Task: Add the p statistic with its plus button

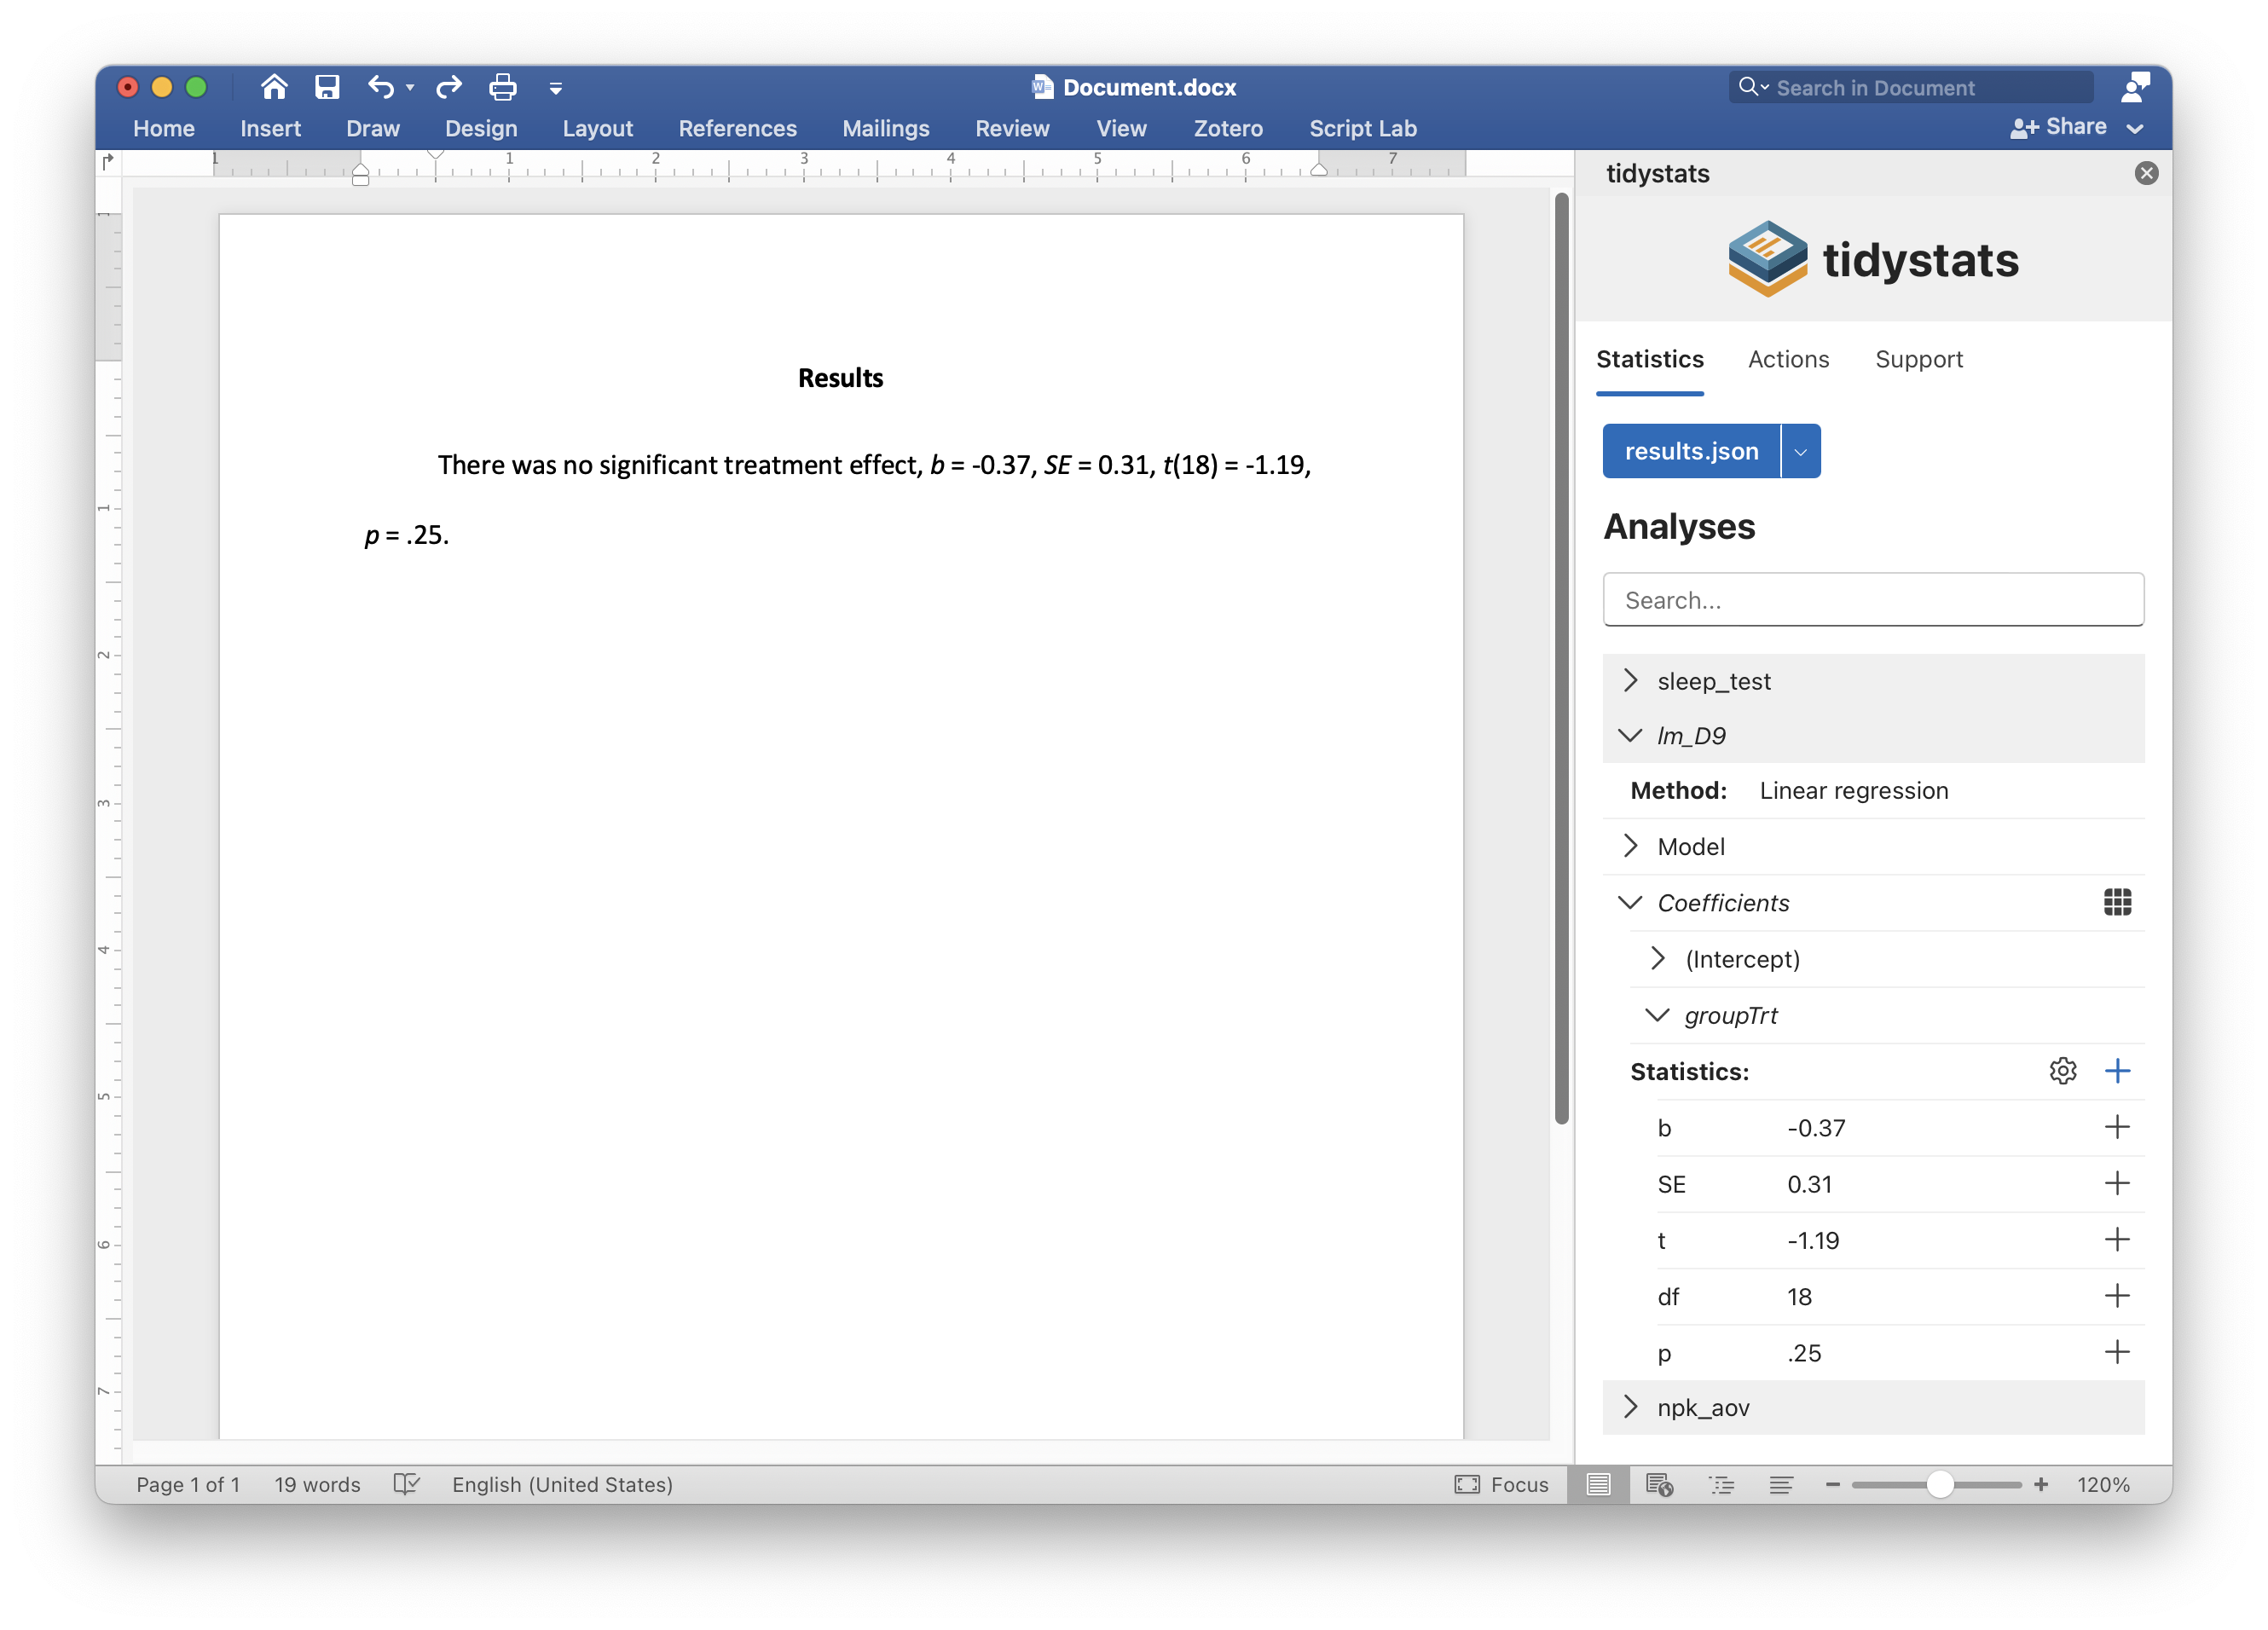Action: click(x=2118, y=1352)
